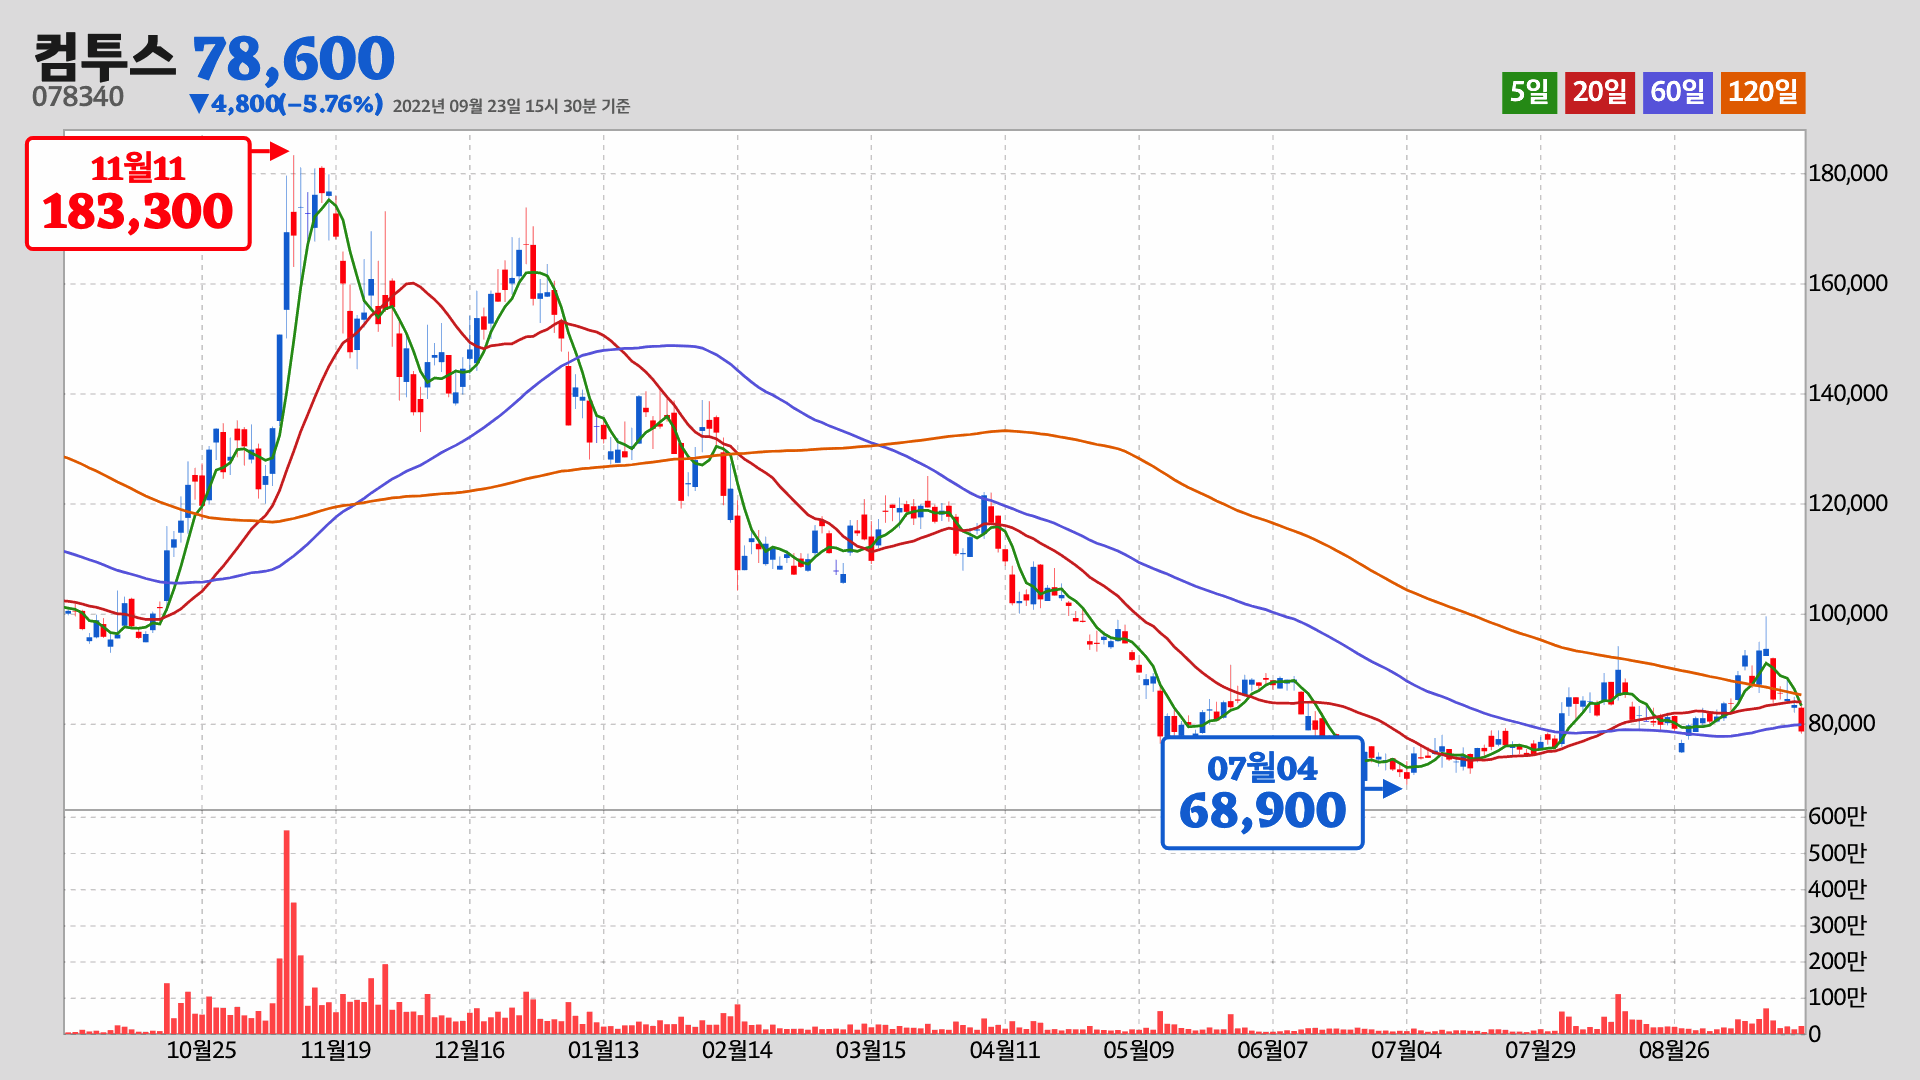Click the 07월29 date label
1920x1080 pixels.
[1540, 1051]
